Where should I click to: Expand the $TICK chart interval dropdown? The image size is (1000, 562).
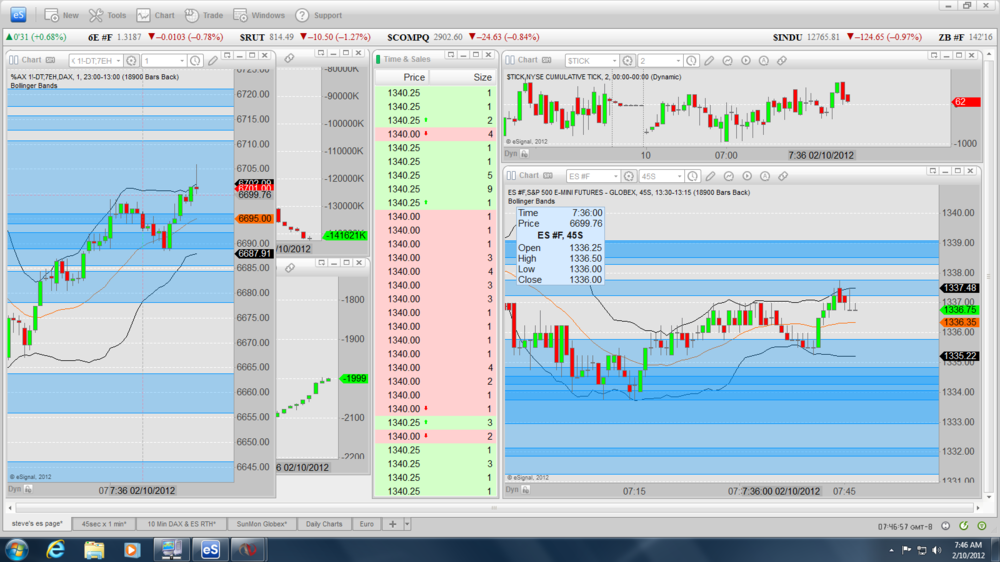pos(678,61)
